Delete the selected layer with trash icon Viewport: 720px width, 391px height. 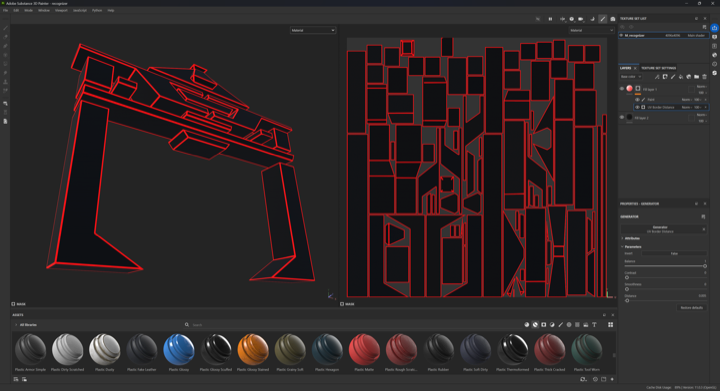coord(704,77)
